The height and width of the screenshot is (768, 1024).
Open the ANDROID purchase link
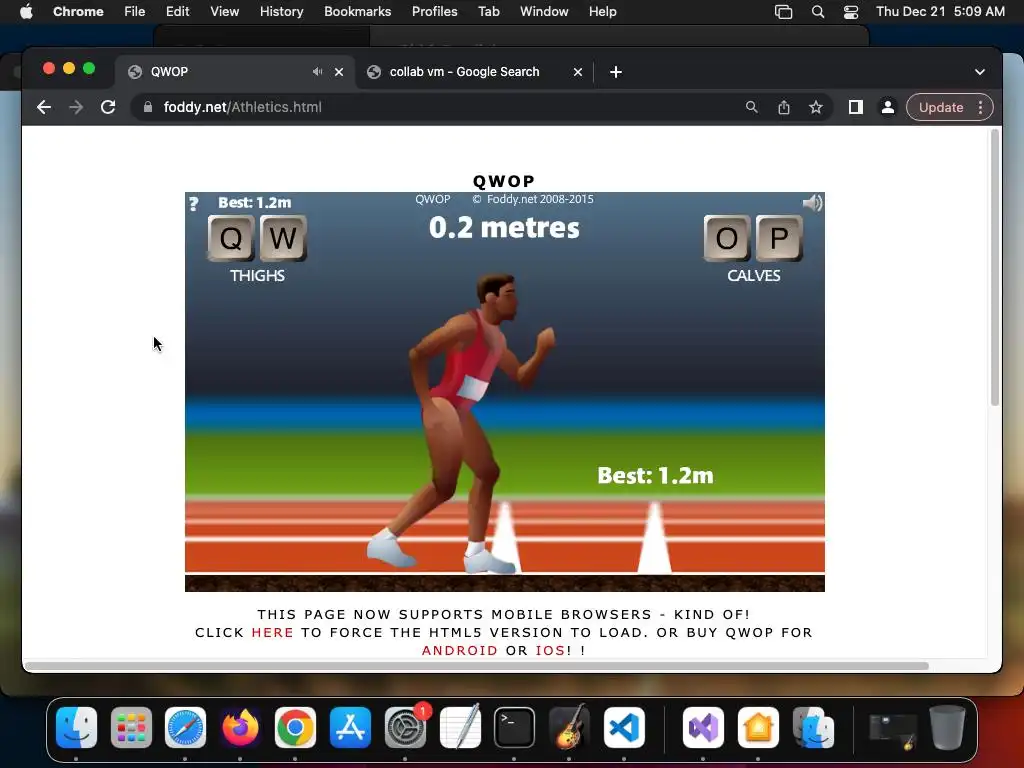(460, 650)
